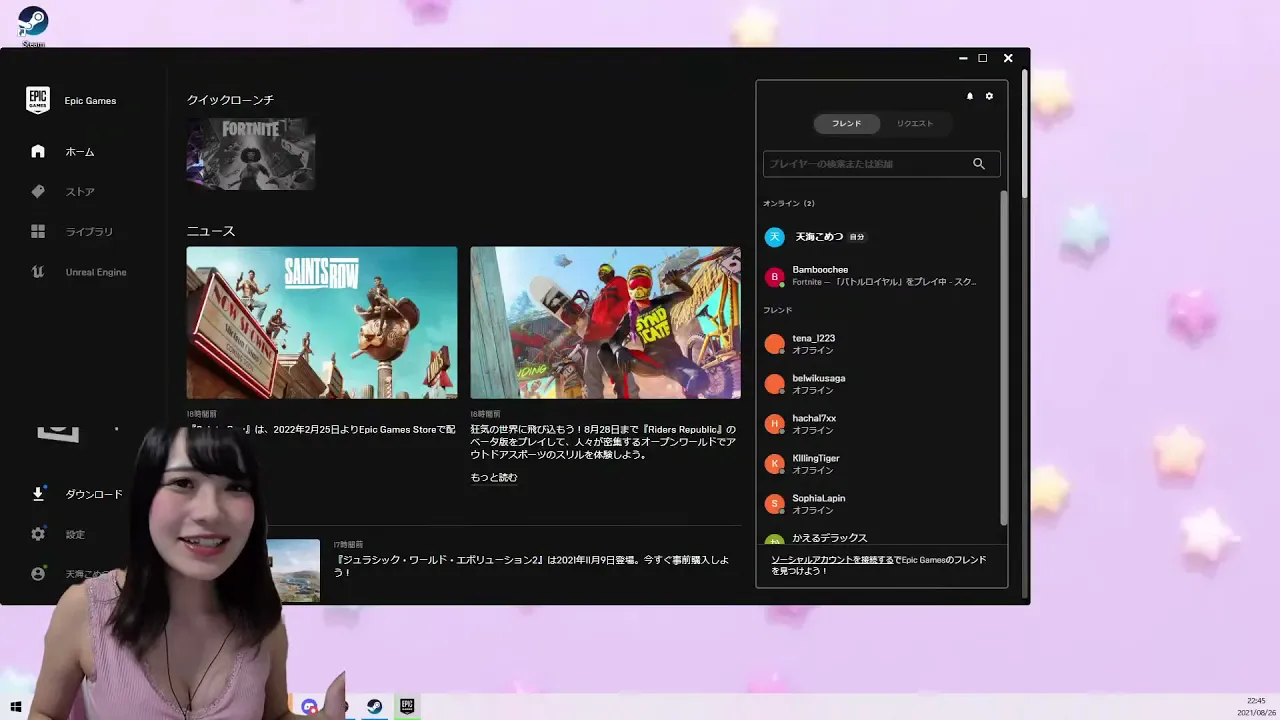
Task: Open the Riders Republic news image
Action: pos(606,323)
